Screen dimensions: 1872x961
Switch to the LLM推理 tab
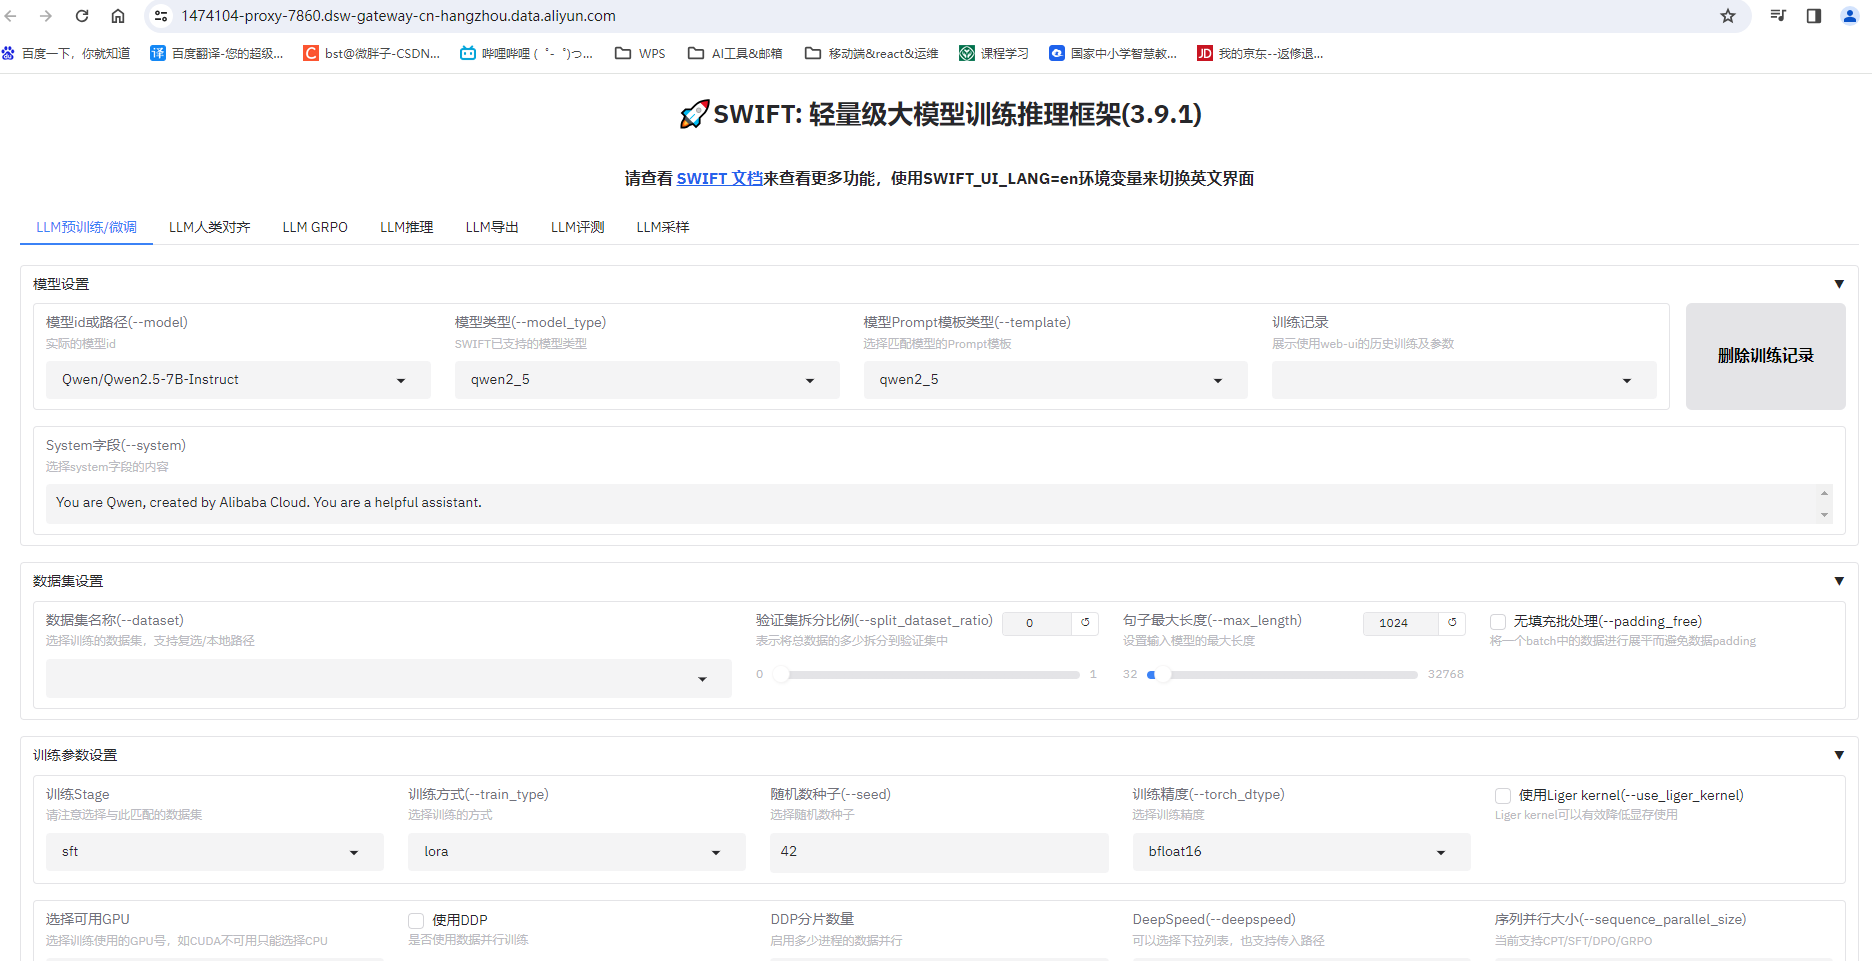coord(406,227)
